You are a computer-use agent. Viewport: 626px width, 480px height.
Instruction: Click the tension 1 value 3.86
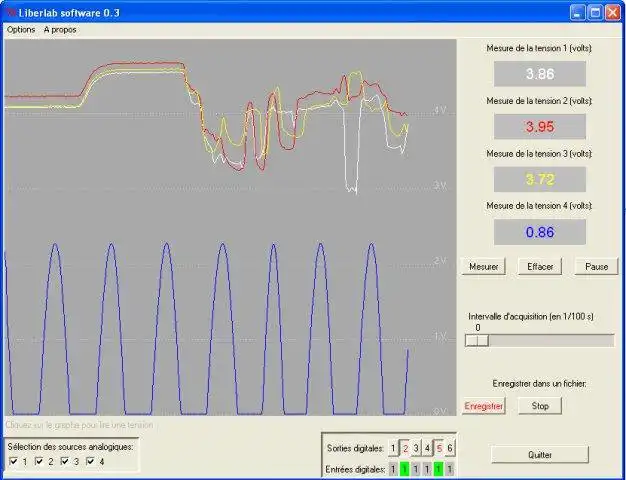coord(540,73)
